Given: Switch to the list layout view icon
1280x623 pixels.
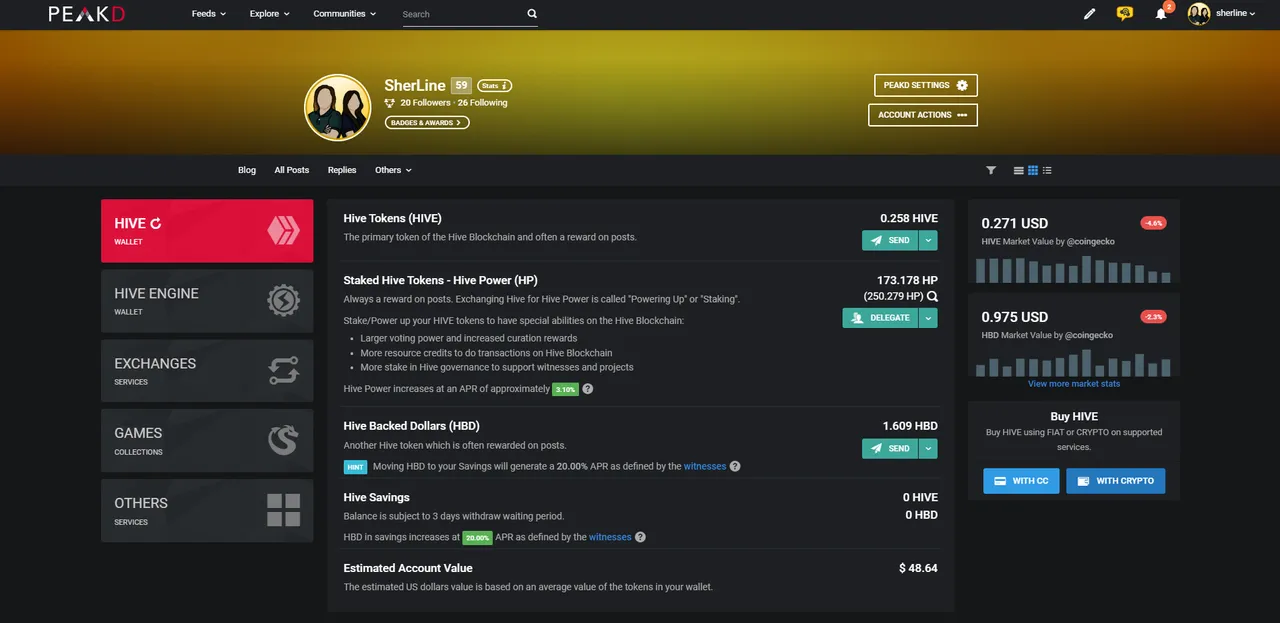Looking at the screenshot, I should tap(1019, 170).
